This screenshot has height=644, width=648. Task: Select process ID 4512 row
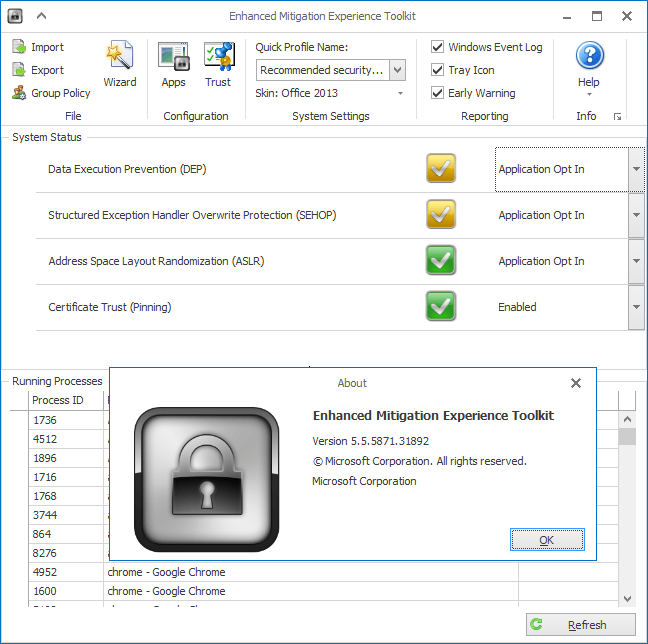[x=66, y=439]
